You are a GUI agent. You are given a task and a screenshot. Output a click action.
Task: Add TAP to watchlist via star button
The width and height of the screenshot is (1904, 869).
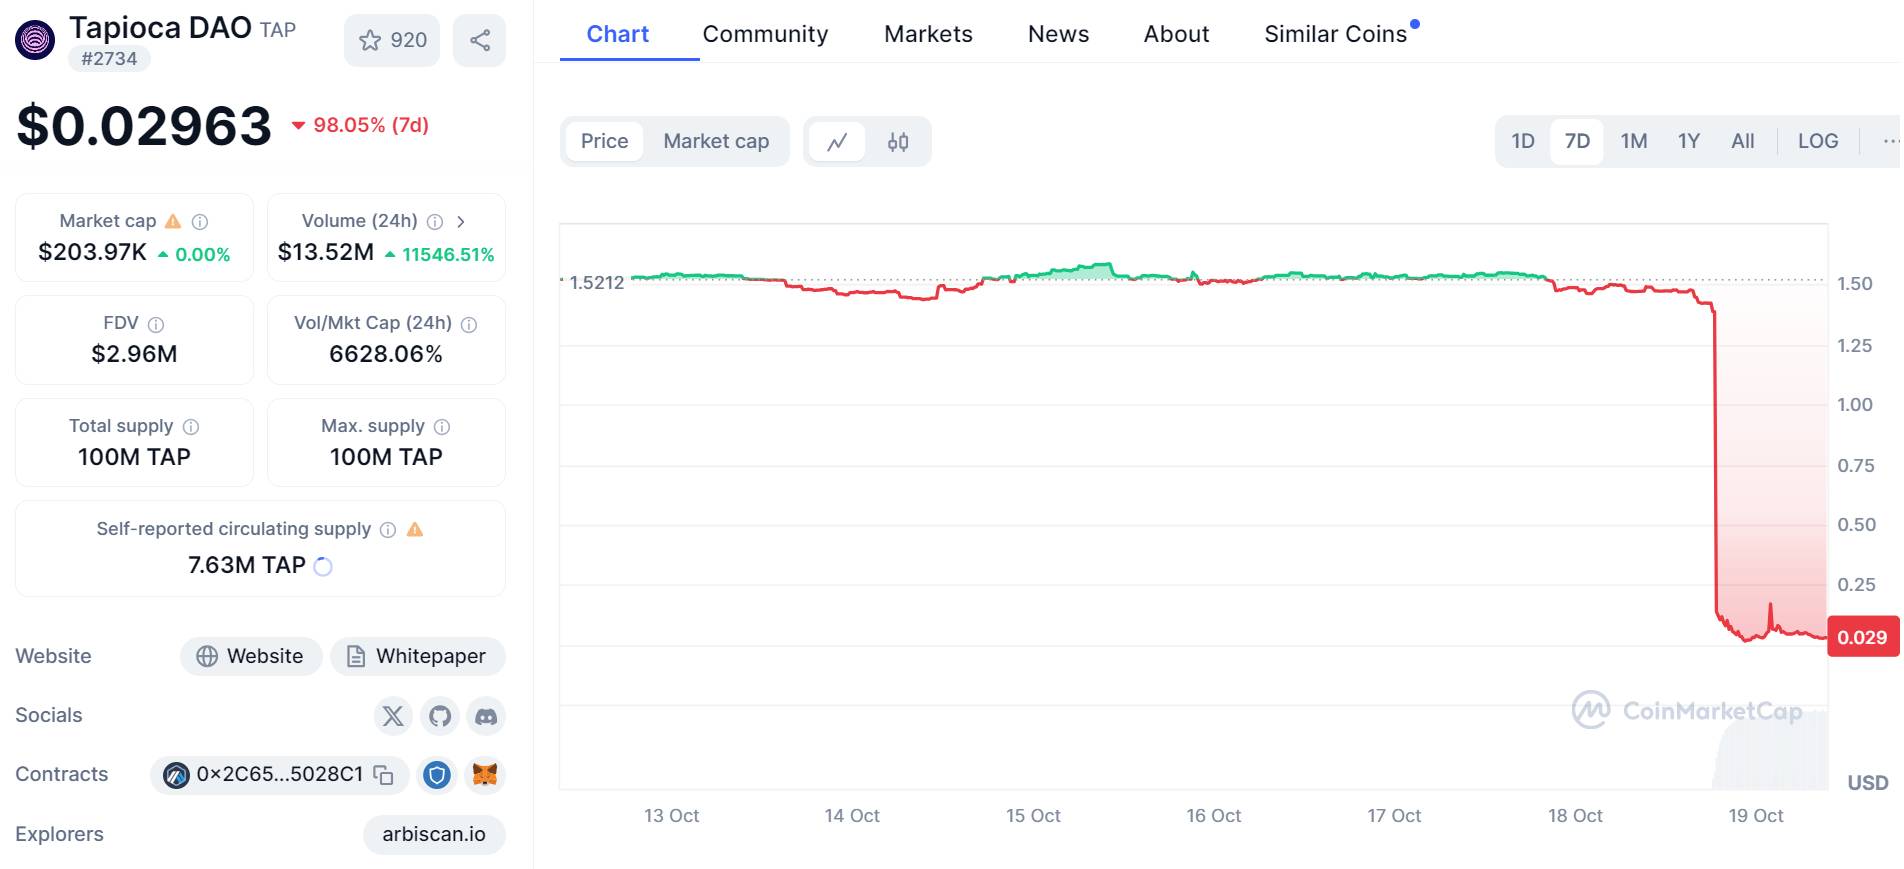click(392, 40)
